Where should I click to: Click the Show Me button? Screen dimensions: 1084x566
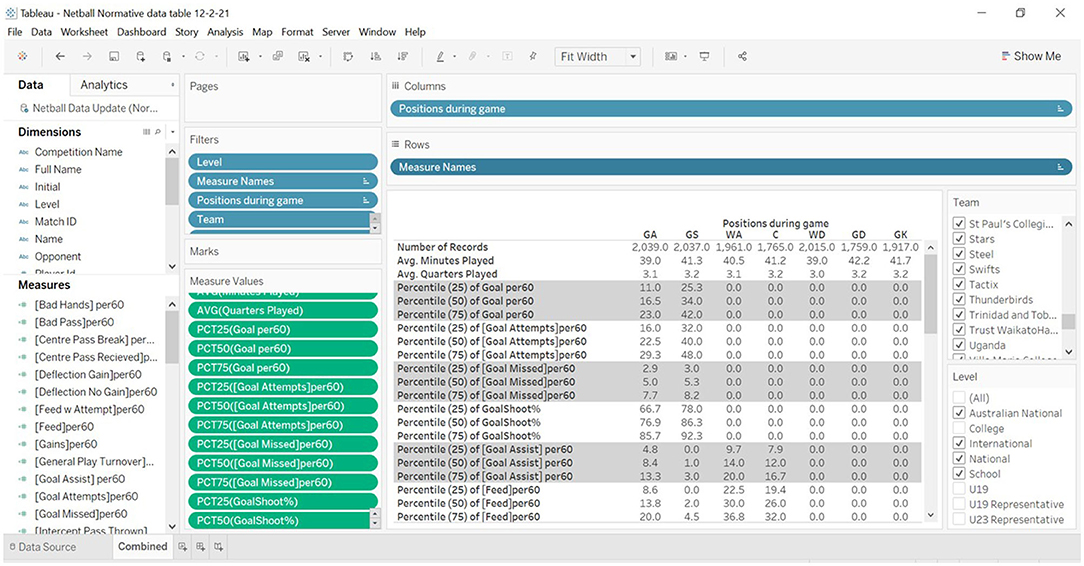click(x=1031, y=57)
